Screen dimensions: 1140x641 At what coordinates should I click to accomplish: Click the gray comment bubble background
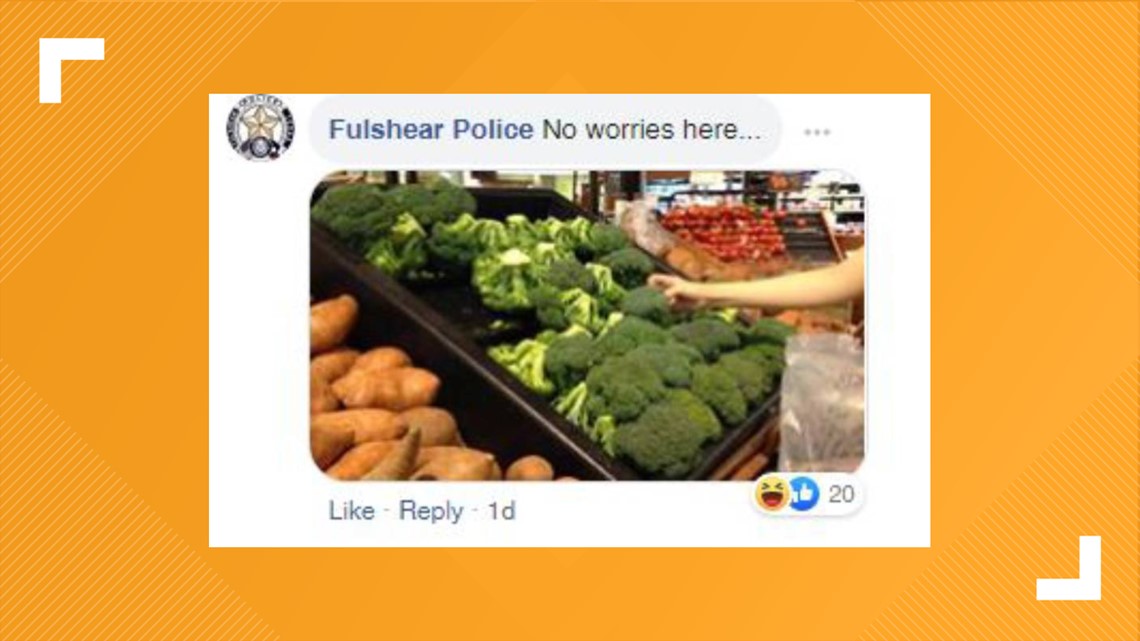(545, 129)
